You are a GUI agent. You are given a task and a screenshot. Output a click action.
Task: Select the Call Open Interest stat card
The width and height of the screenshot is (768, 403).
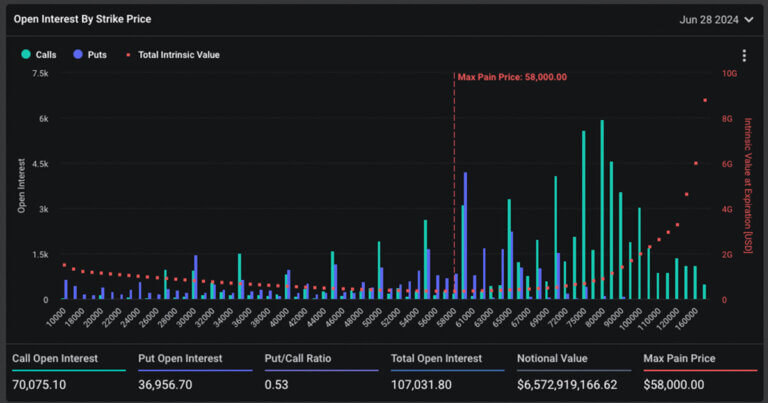click(68, 370)
